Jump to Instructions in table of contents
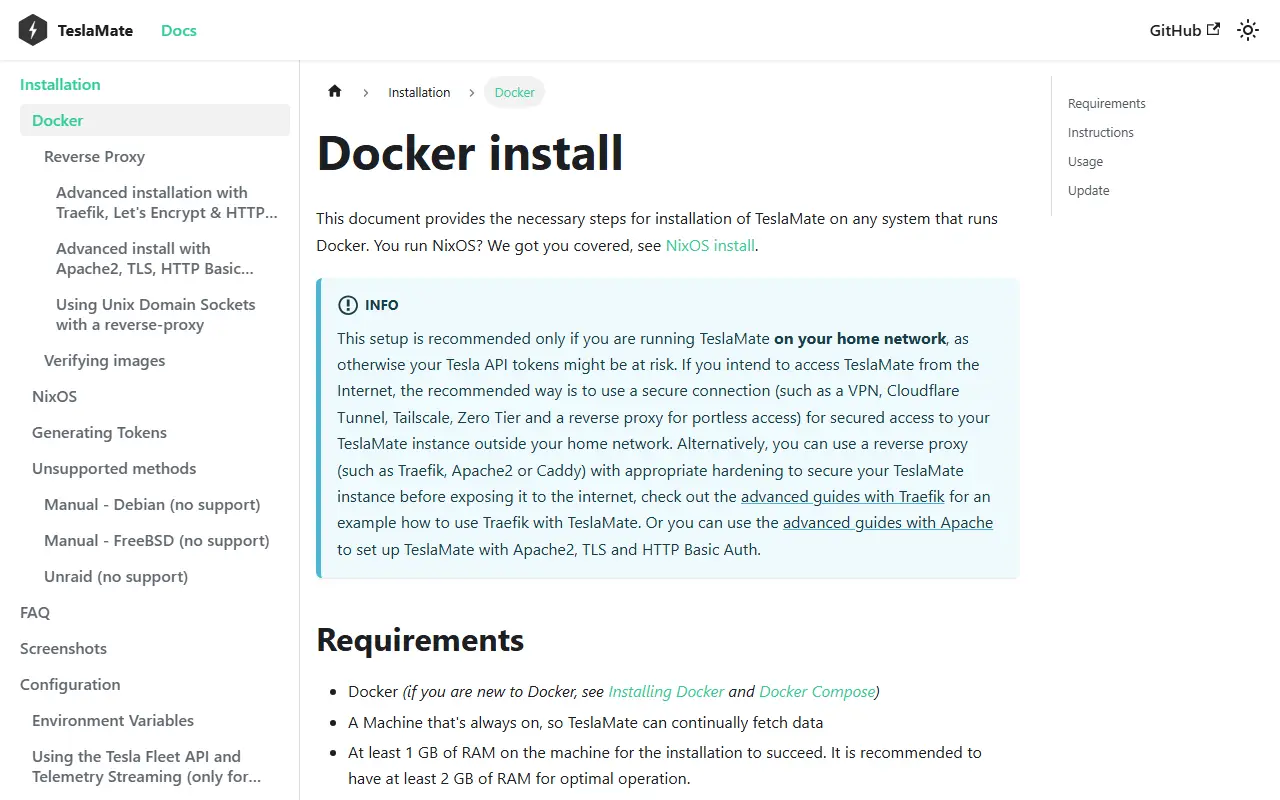 pos(1101,132)
